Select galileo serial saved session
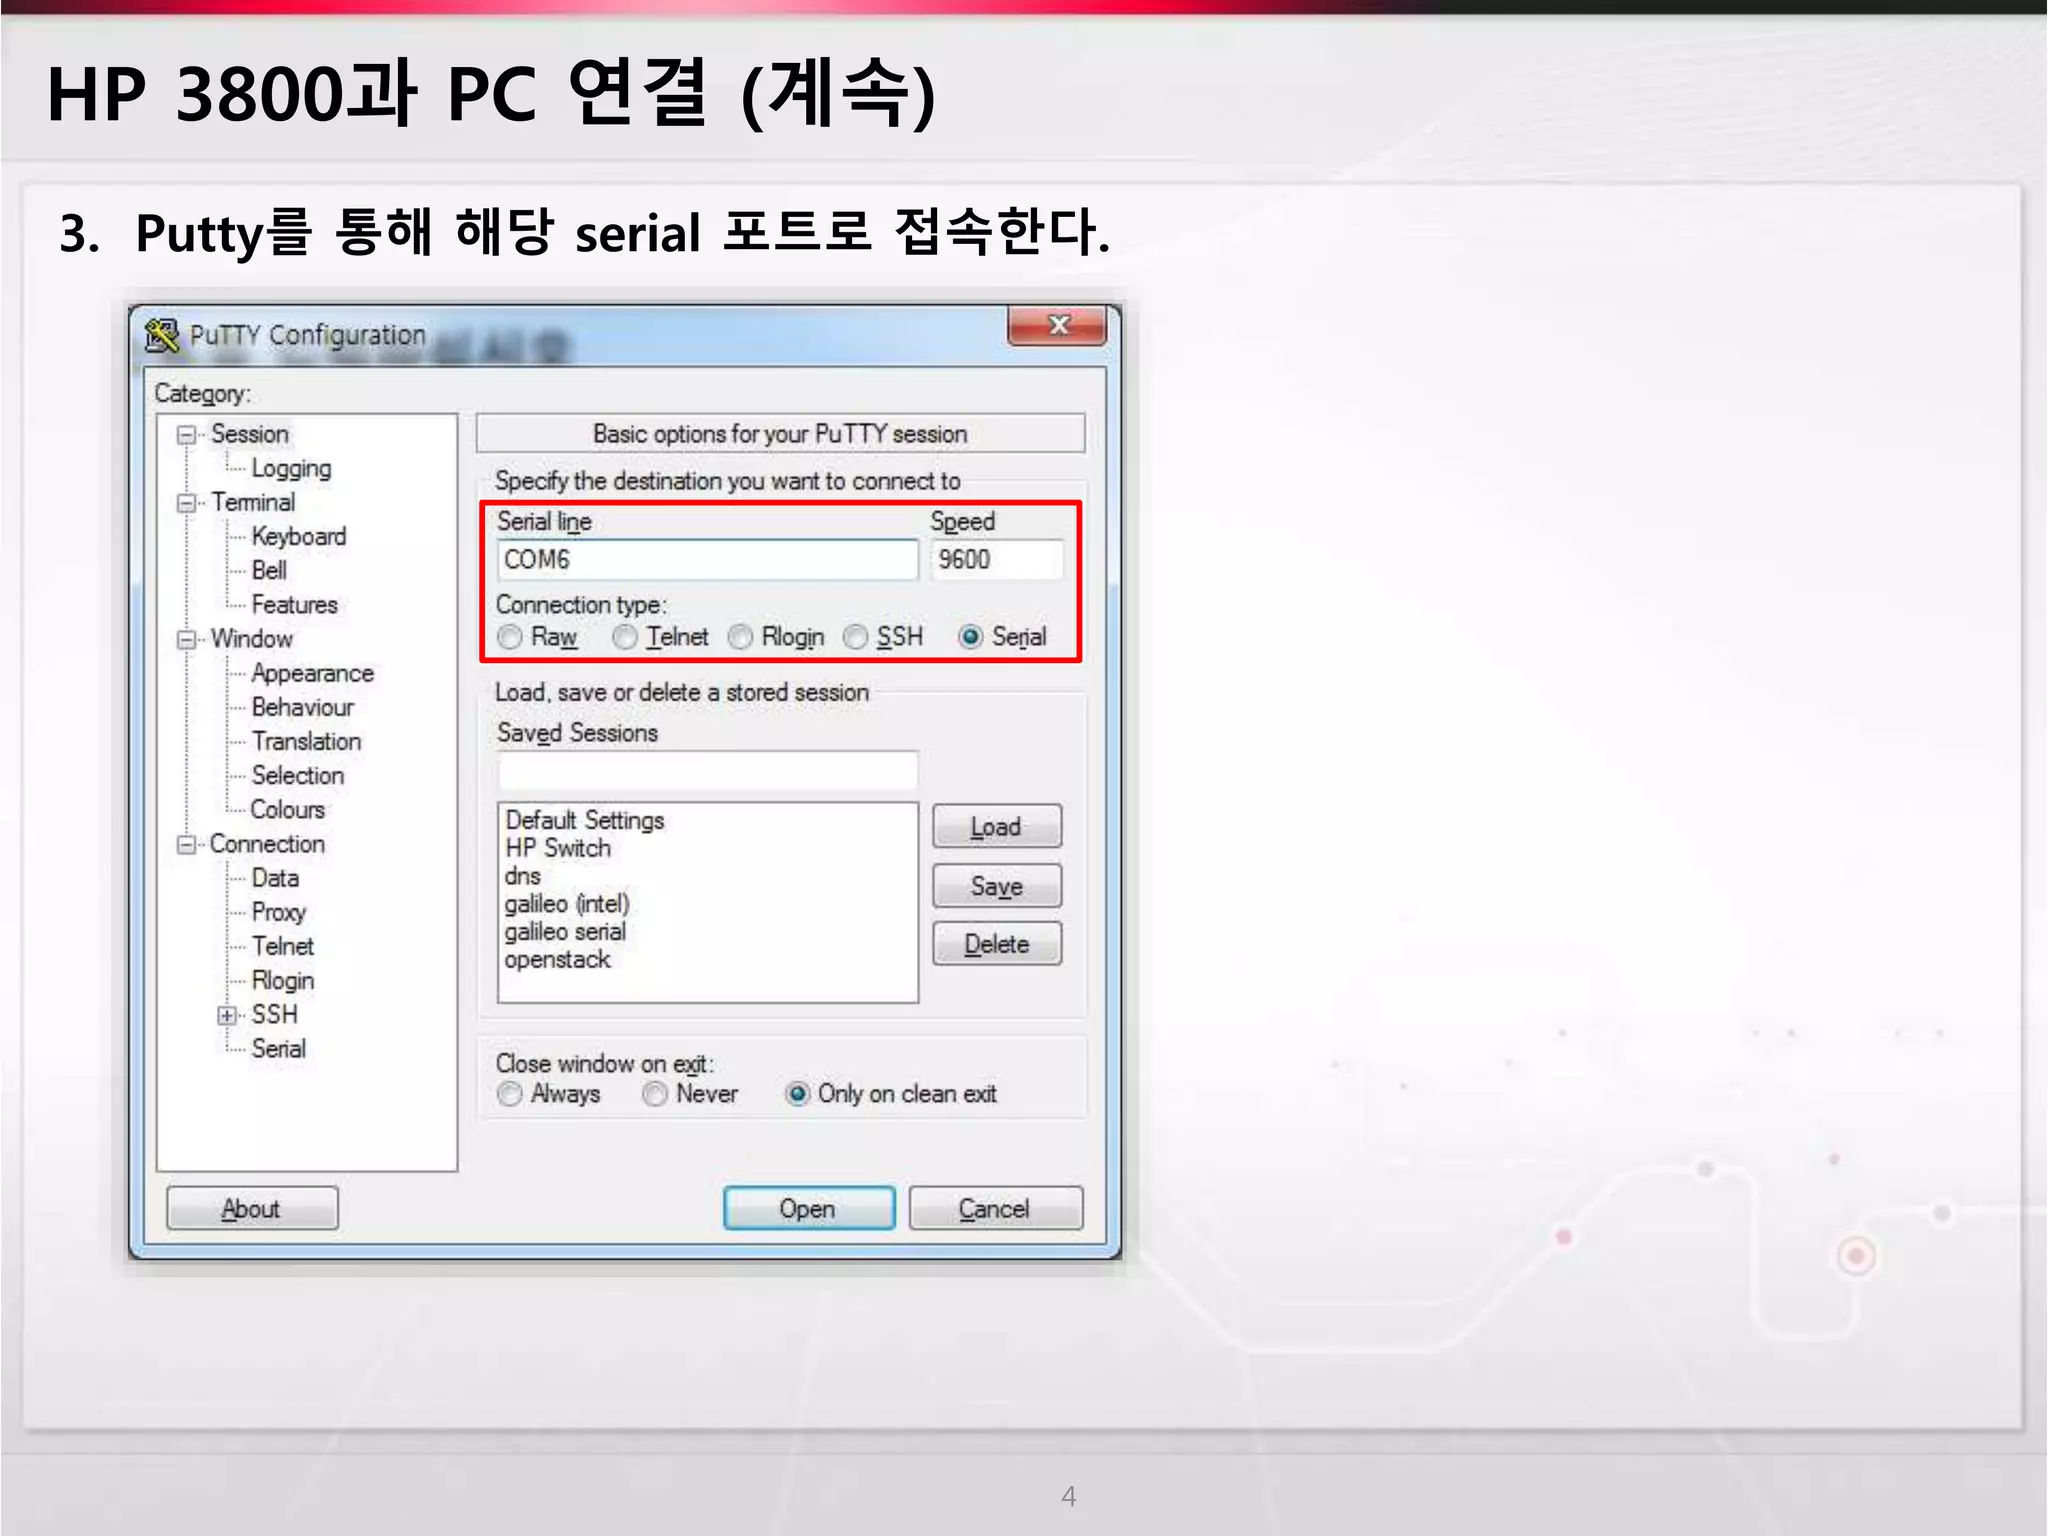 565,932
